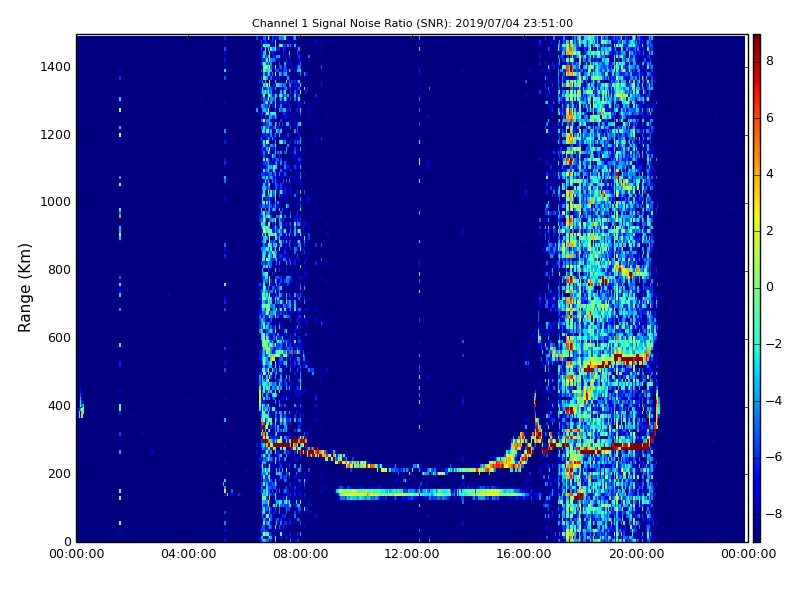Click the SNR colorbar at the 0 level

tap(757, 287)
